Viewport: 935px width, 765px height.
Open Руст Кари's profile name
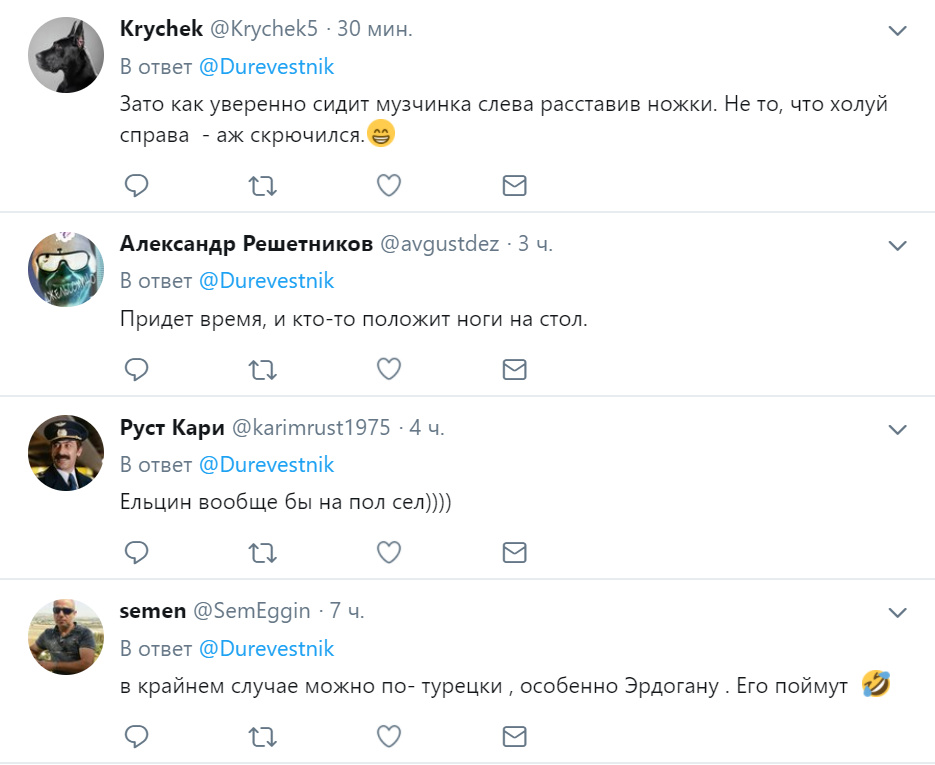point(171,428)
